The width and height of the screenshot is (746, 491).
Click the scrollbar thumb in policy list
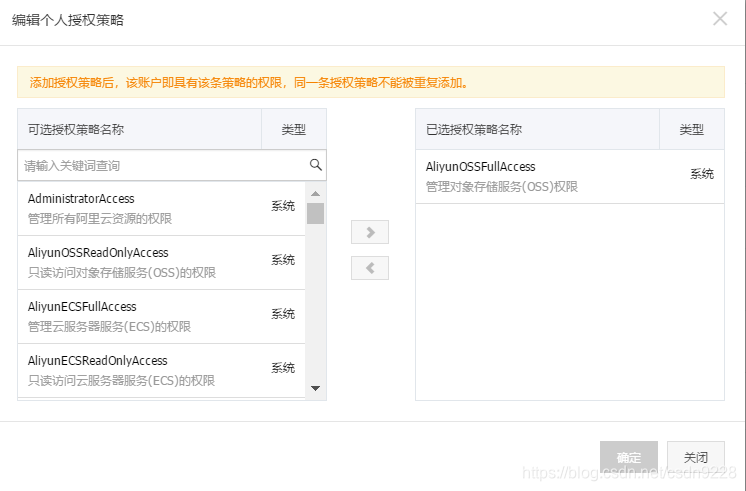click(x=315, y=213)
